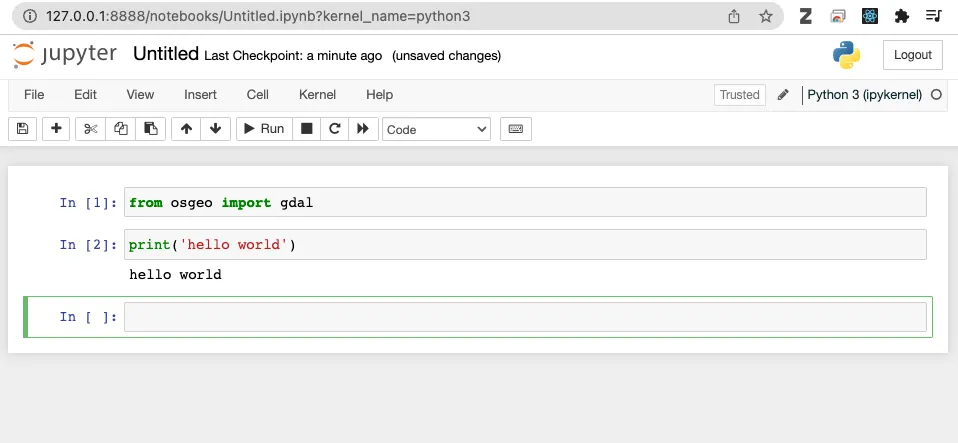958x443 pixels.
Task: Click the Z browser extension icon
Action: click(x=806, y=16)
